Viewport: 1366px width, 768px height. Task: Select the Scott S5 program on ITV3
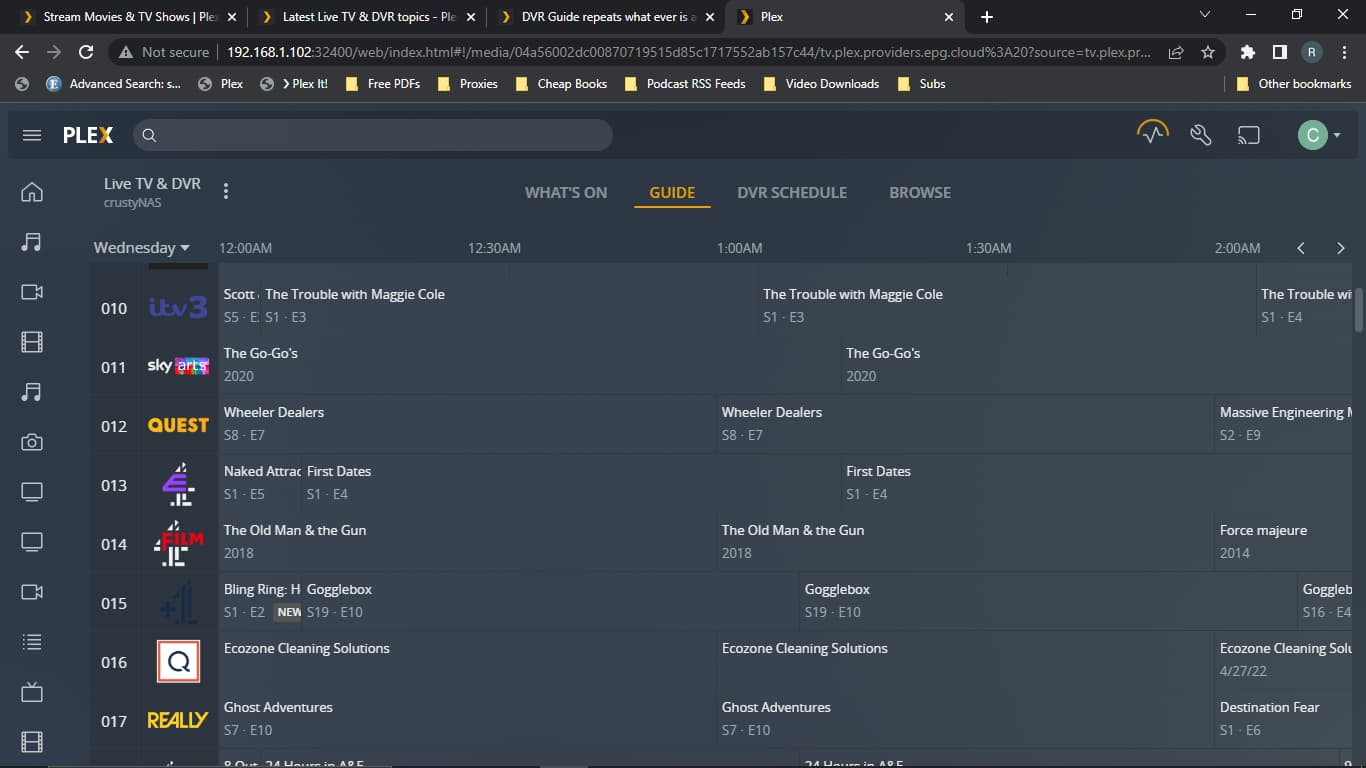point(239,305)
